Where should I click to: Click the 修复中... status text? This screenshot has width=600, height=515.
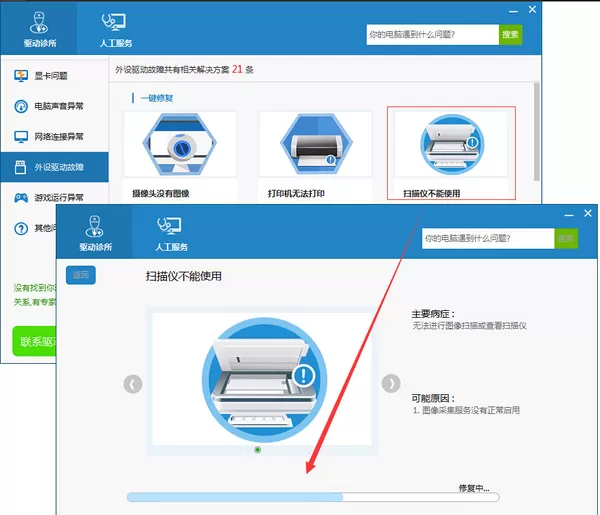[474, 488]
